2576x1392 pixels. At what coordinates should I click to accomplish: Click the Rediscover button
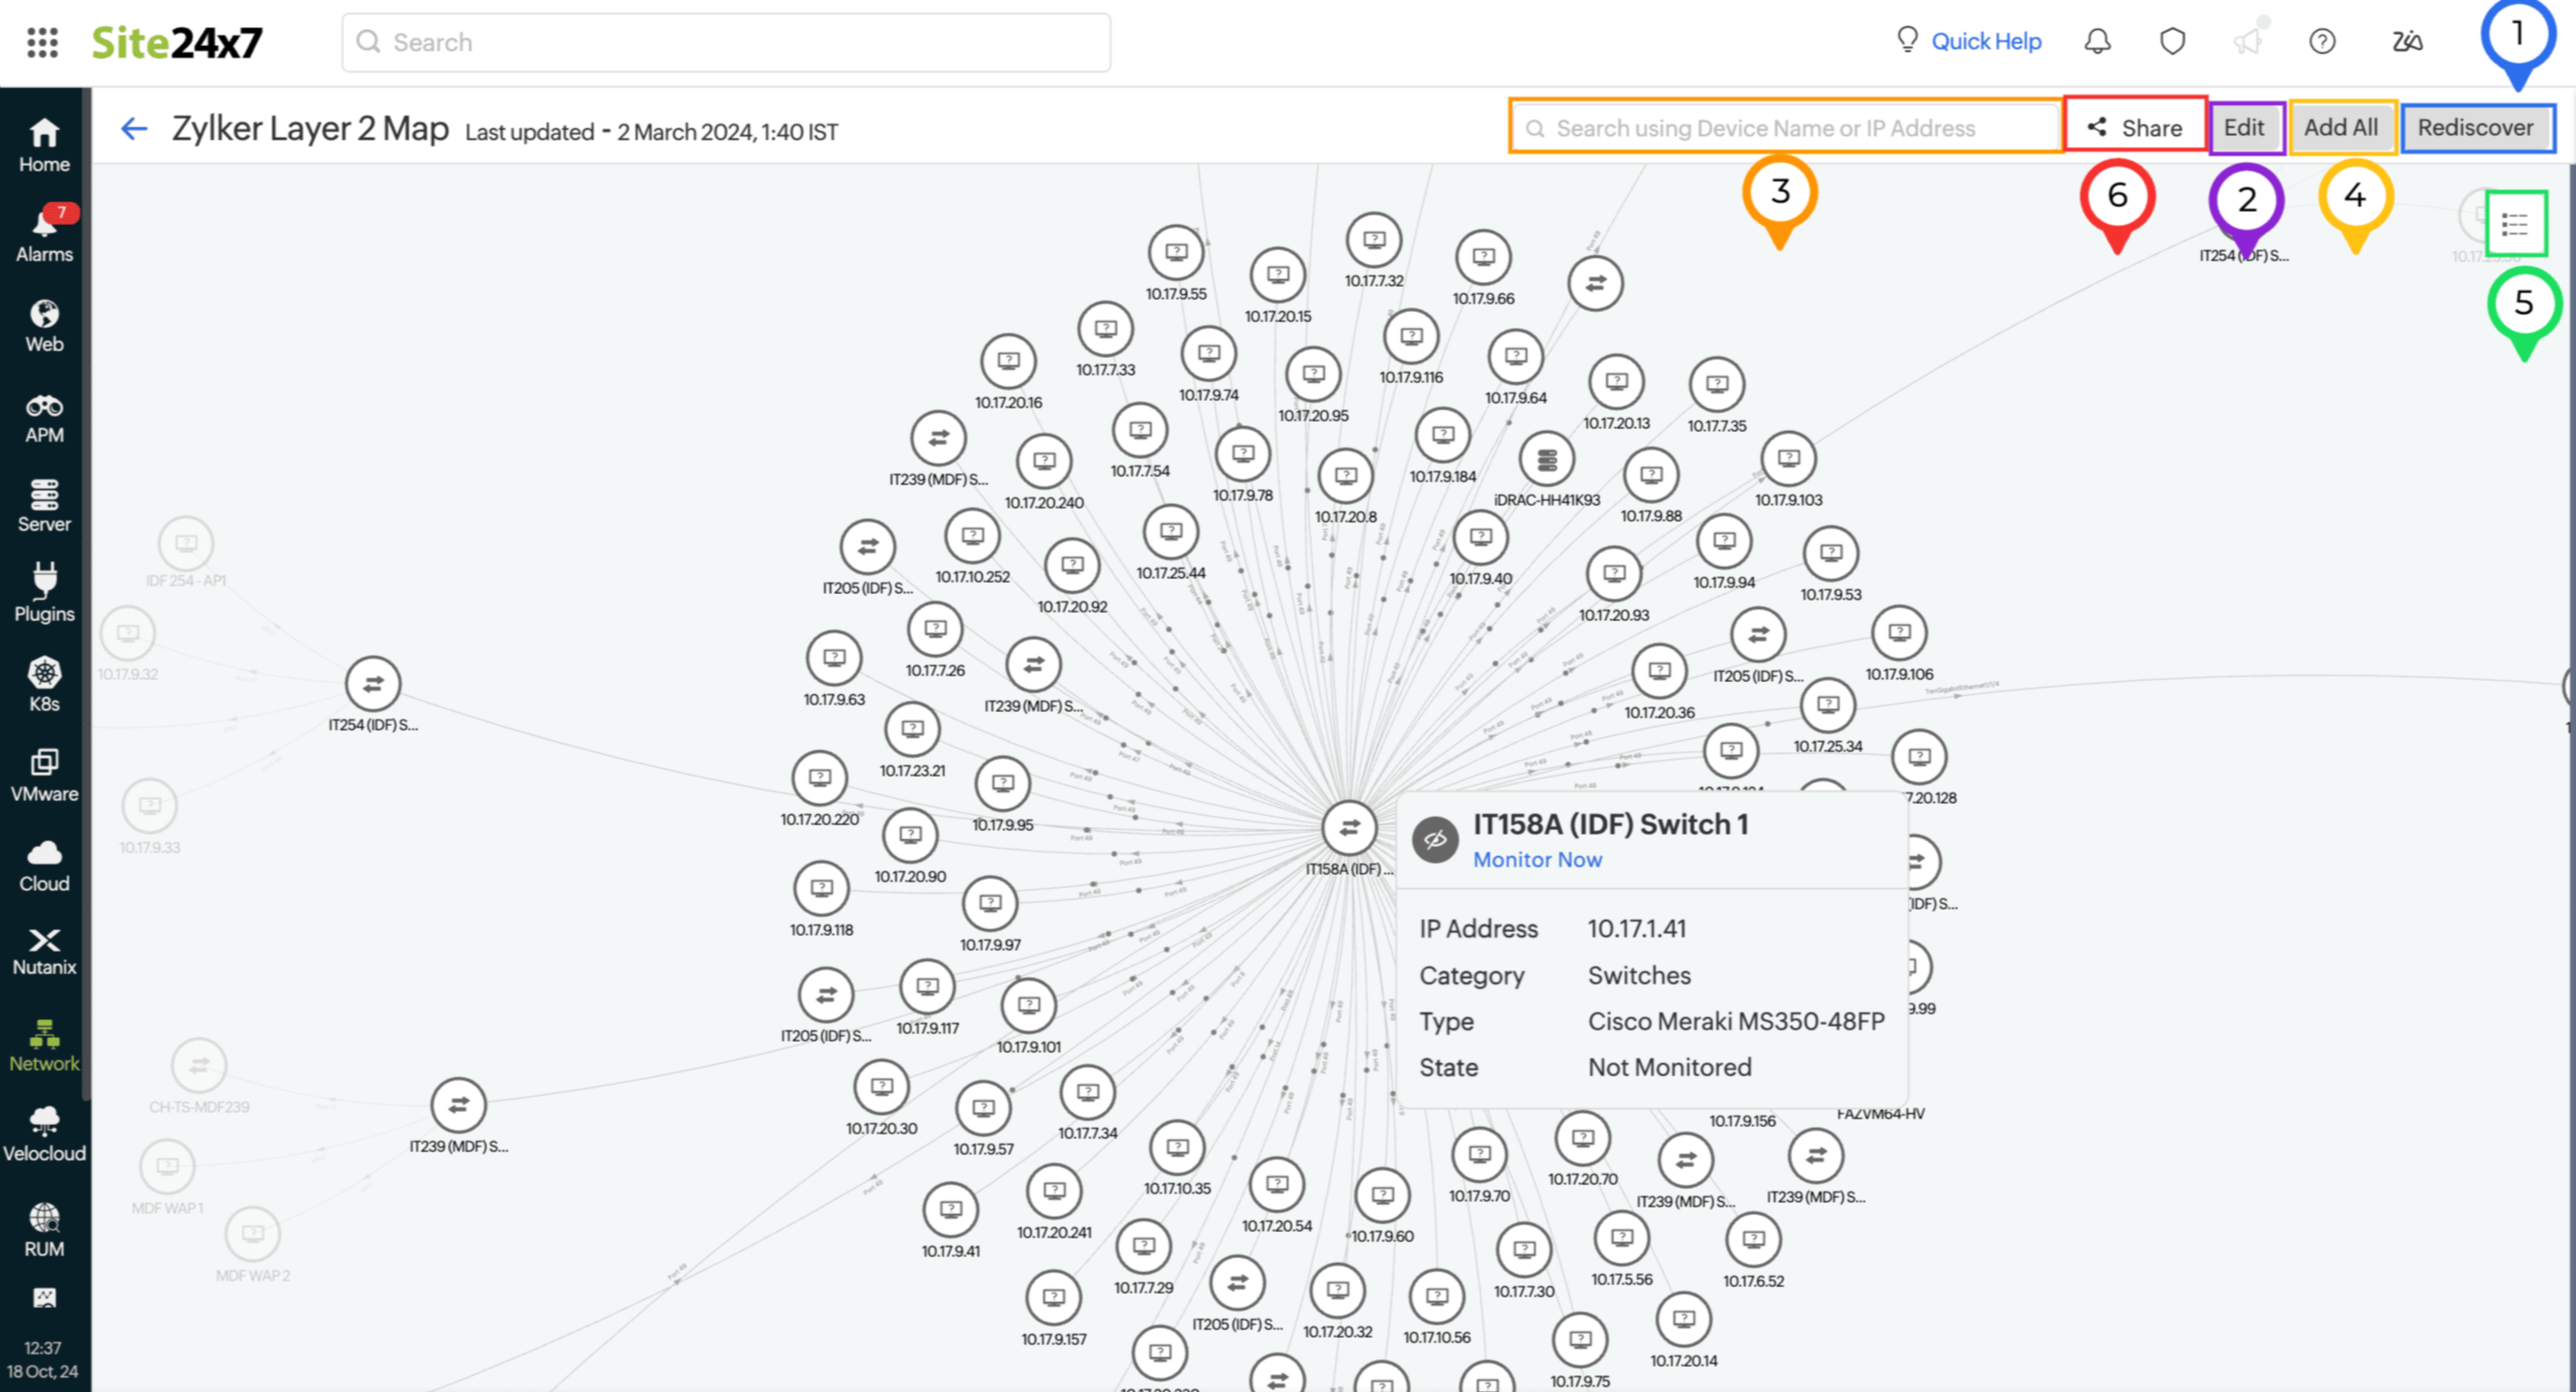coord(2476,127)
